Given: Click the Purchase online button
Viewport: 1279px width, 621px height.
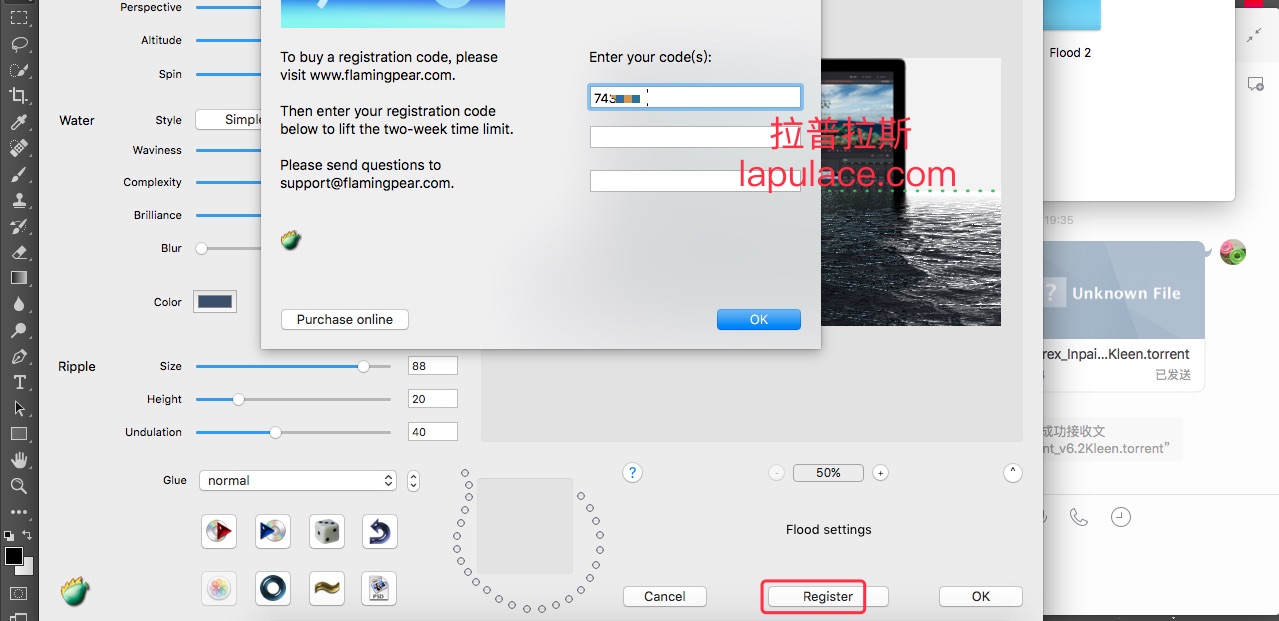Looking at the screenshot, I should tap(345, 320).
